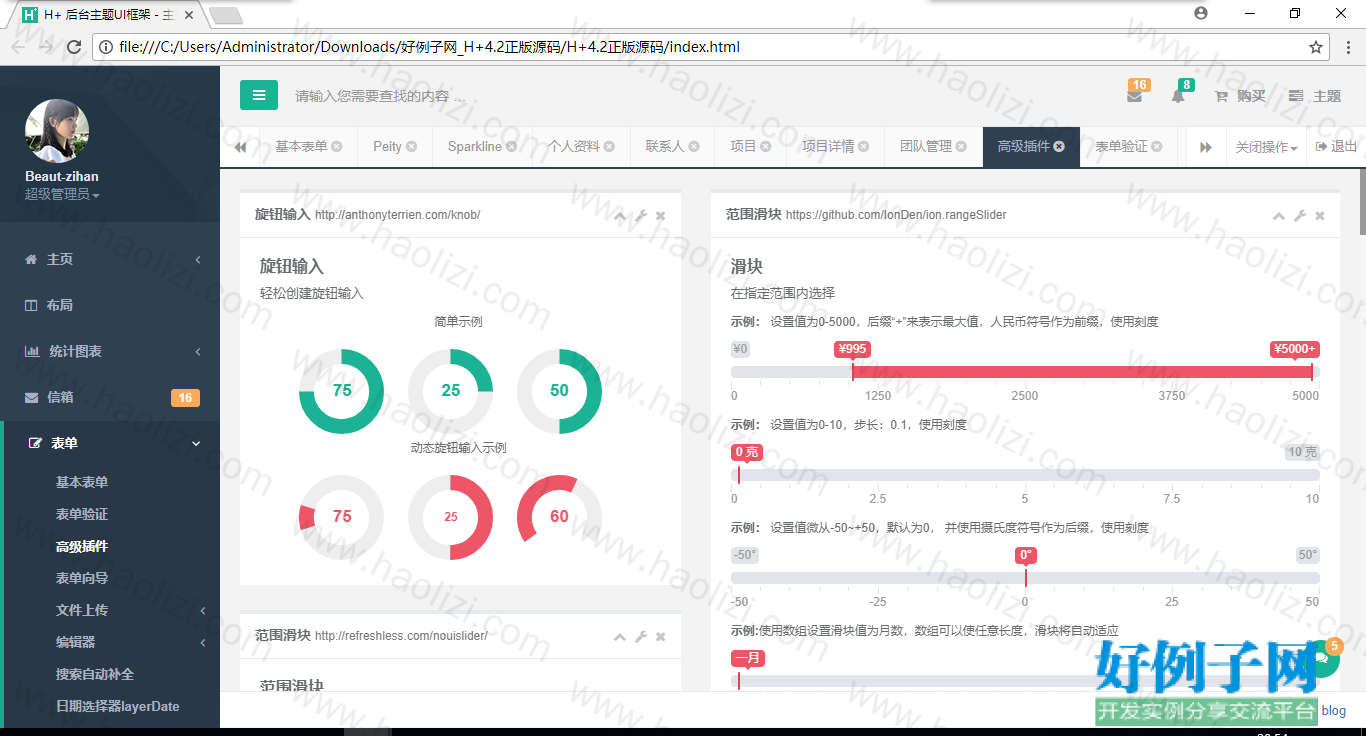Switch to the 团队管理 tab
Image resolution: width=1366 pixels, height=736 pixels.
pyautogui.click(x=926, y=146)
